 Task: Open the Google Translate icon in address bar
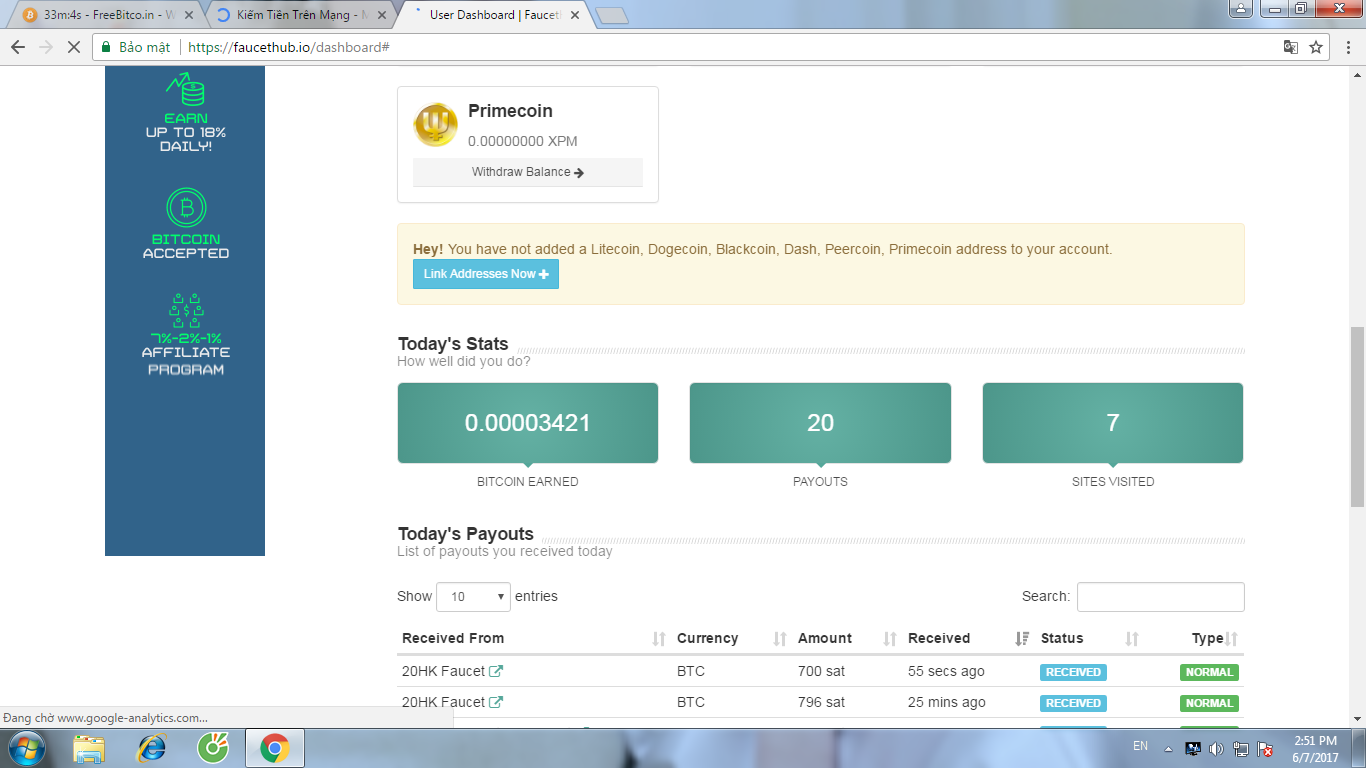(x=1291, y=47)
